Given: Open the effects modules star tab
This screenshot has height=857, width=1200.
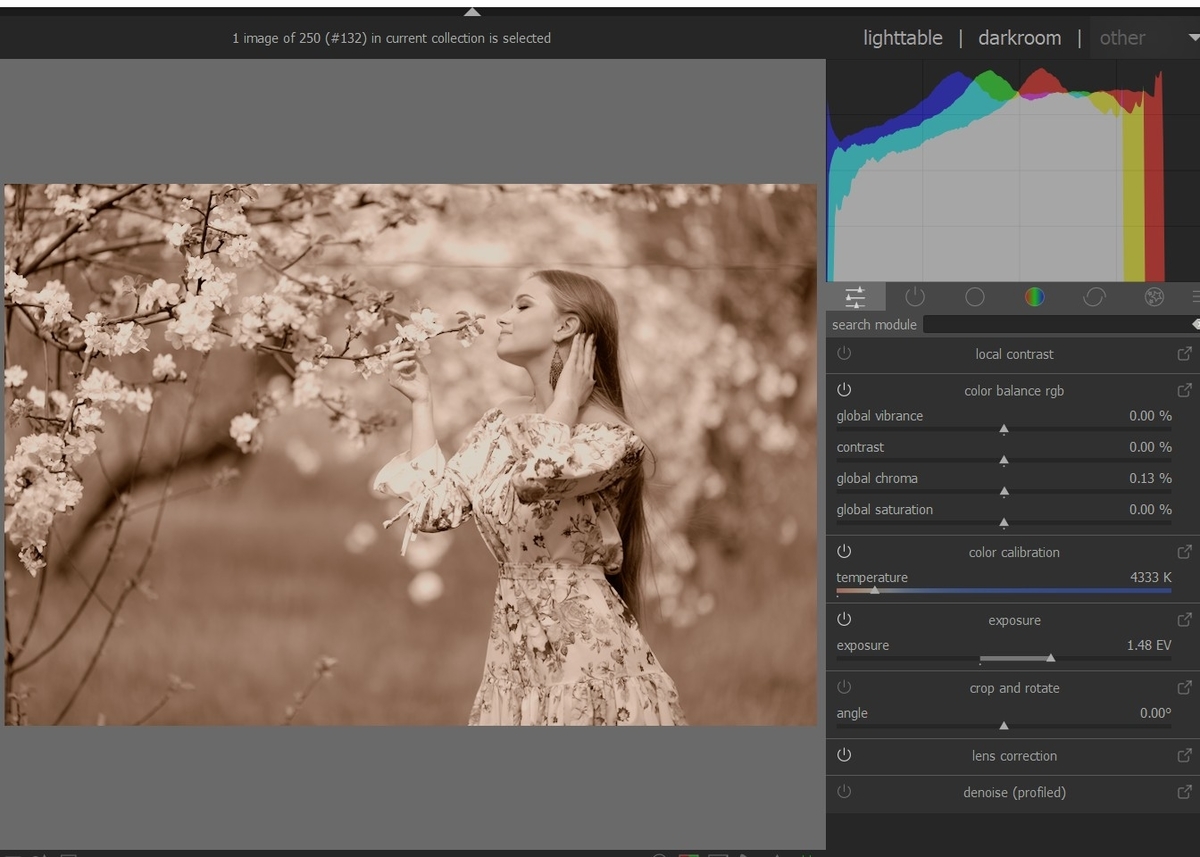Looking at the screenshot, I should [1154, 297].
